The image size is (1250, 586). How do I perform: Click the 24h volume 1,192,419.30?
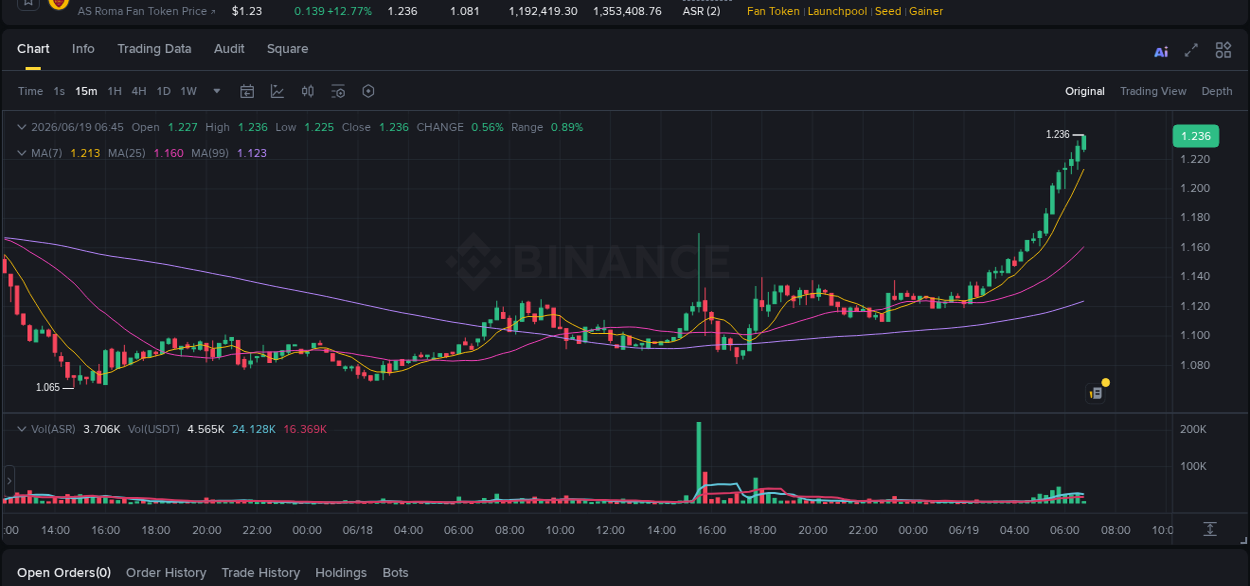543,11
